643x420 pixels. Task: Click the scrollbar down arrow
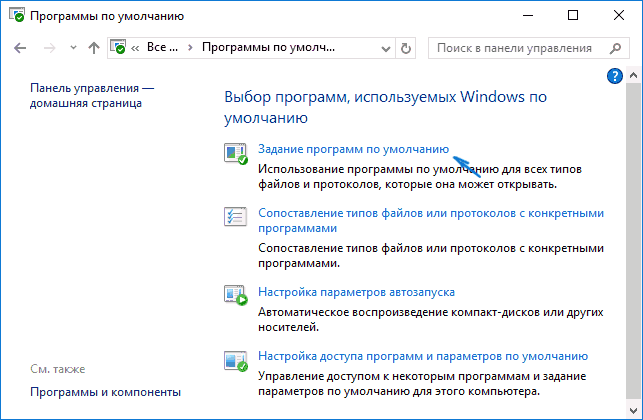(x=633, y=411)
